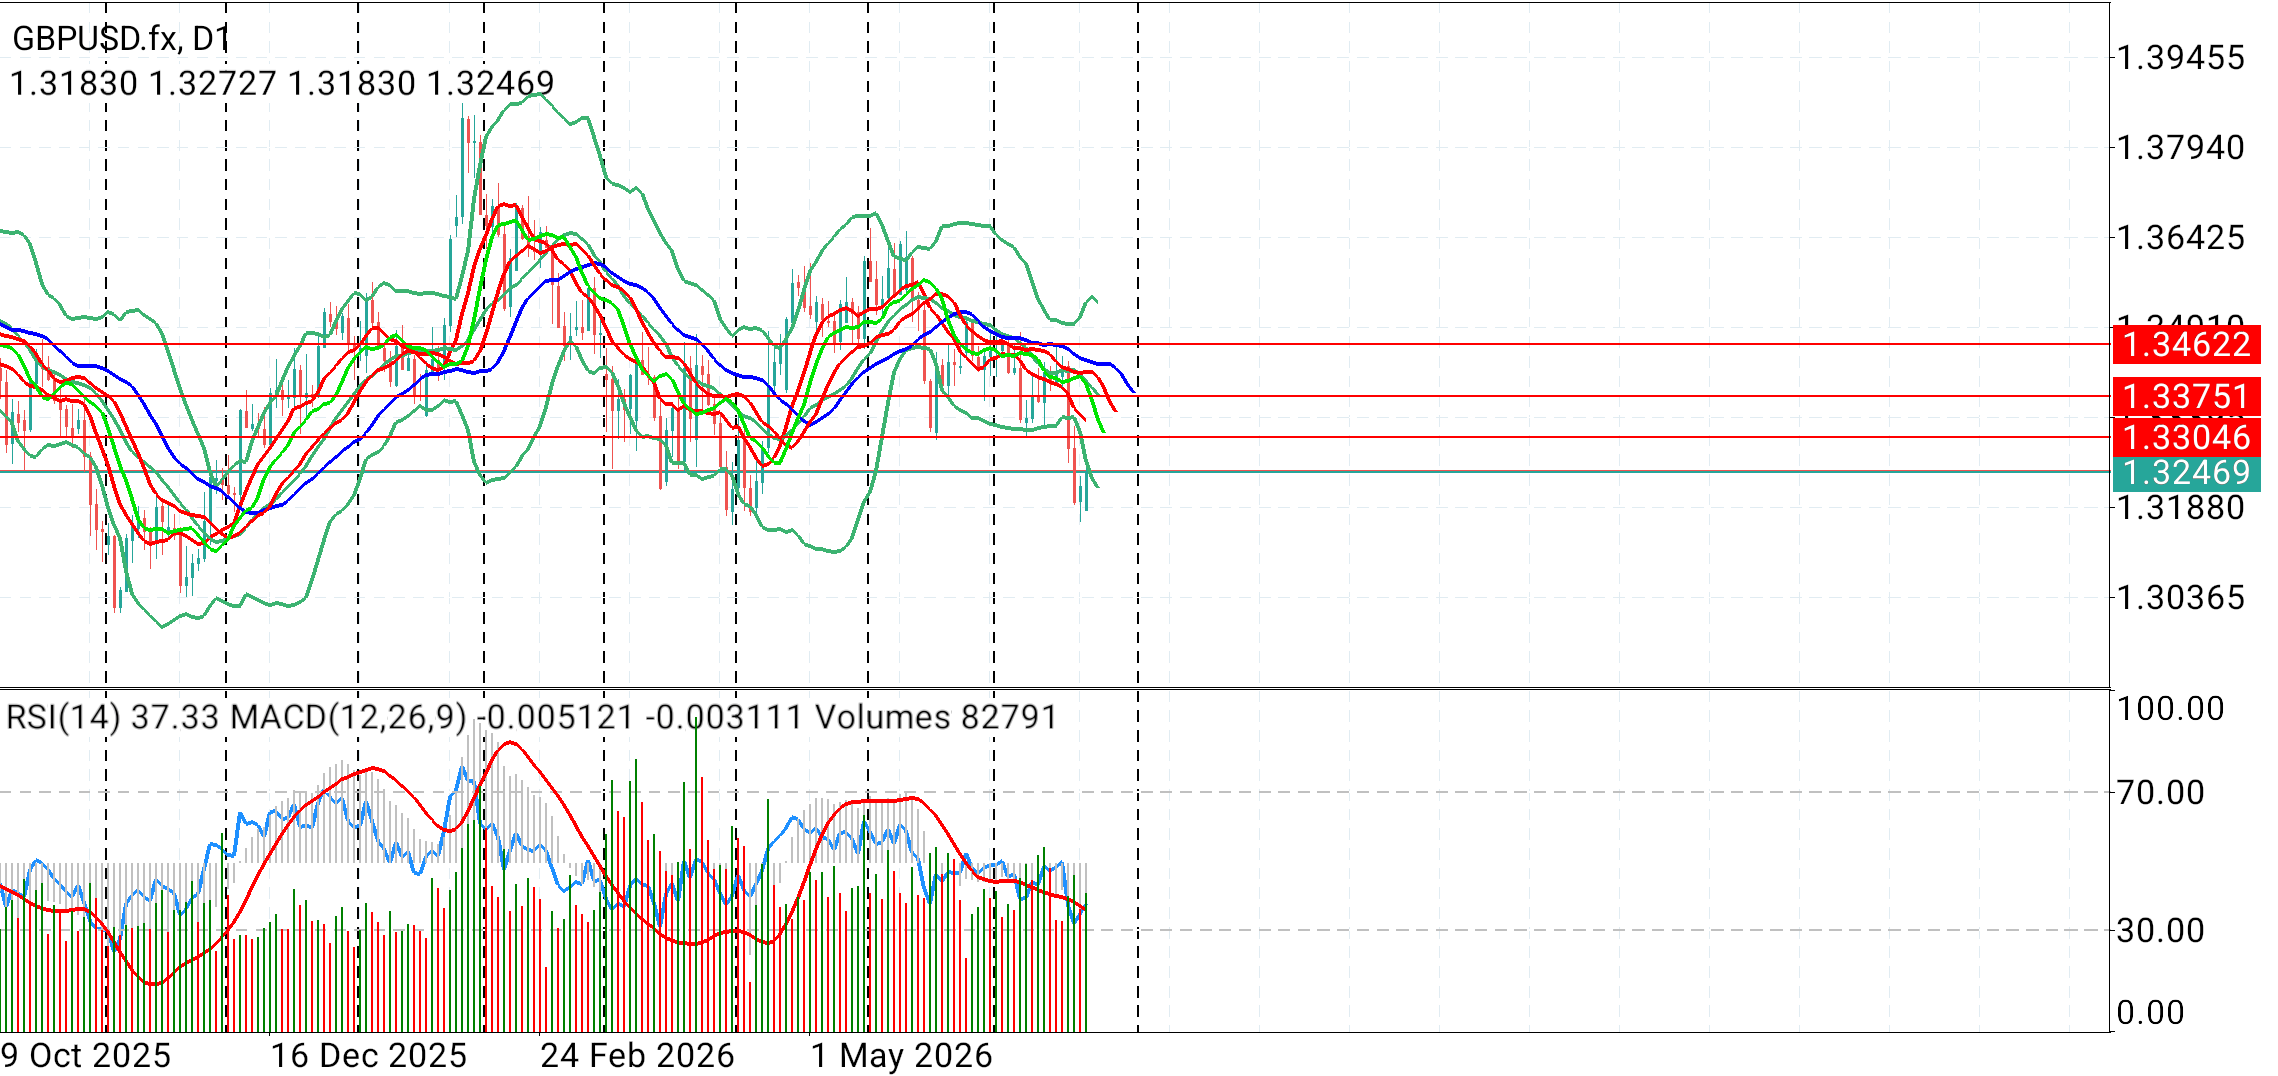This screenshot has width=2278, height=1076.
Task: Click the 1.31880 price scale value
Action: point(2181,508)
